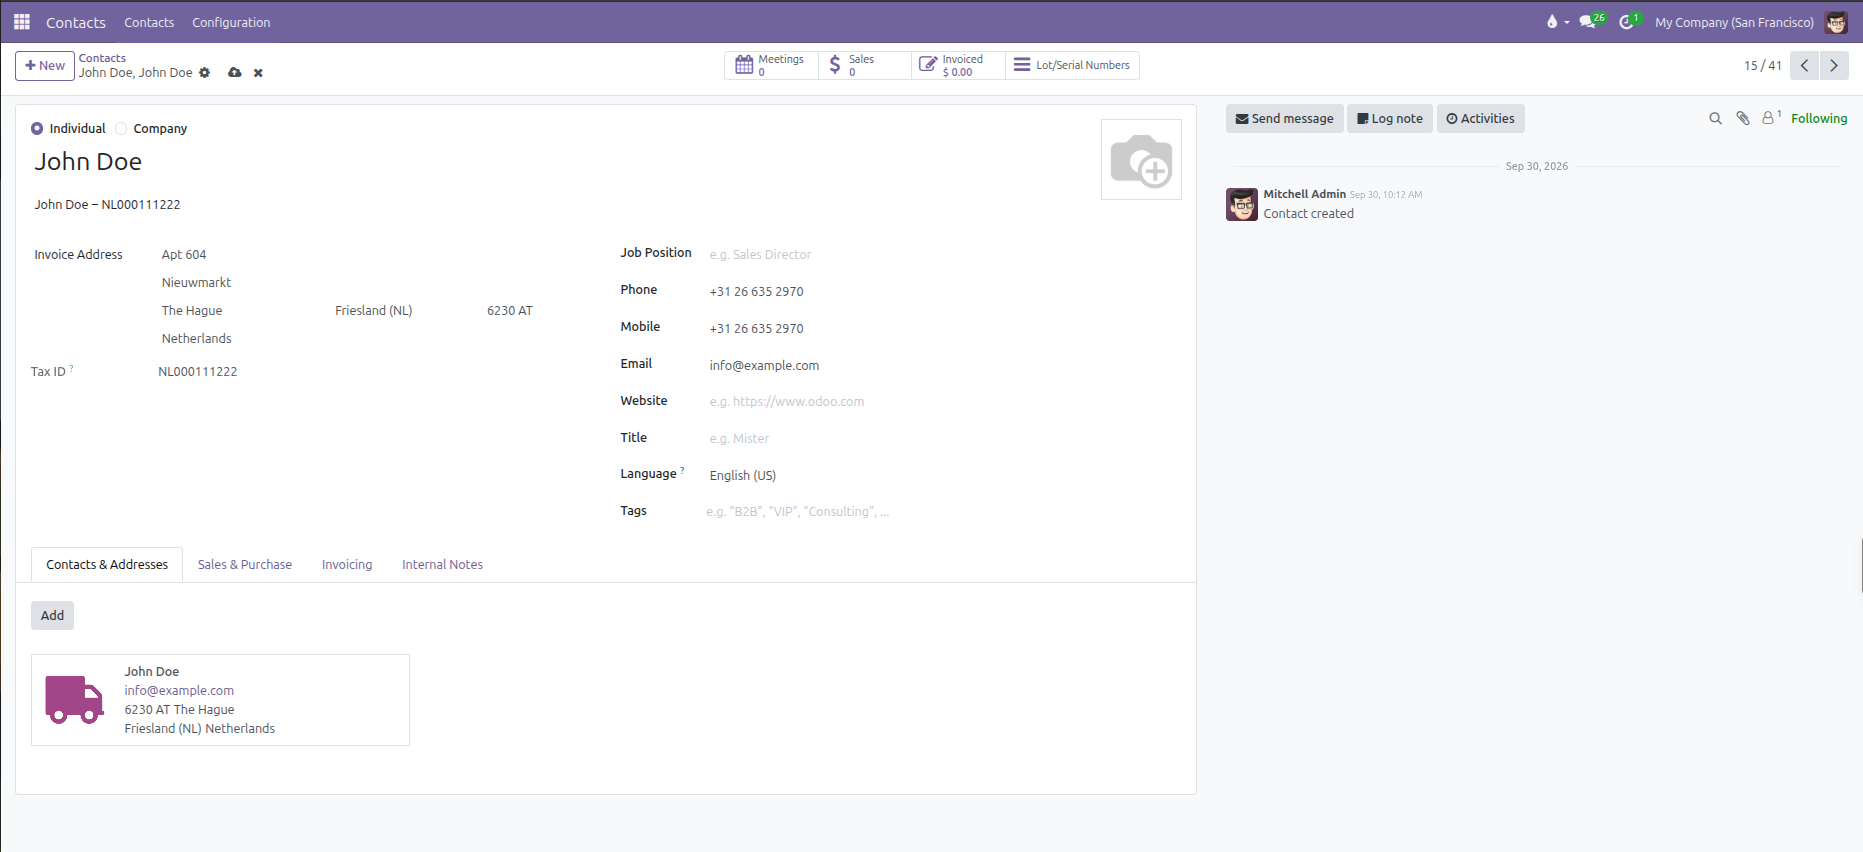Open the Meetings calendar stat button
1863x852 pixels.
(x=771, y=65)
